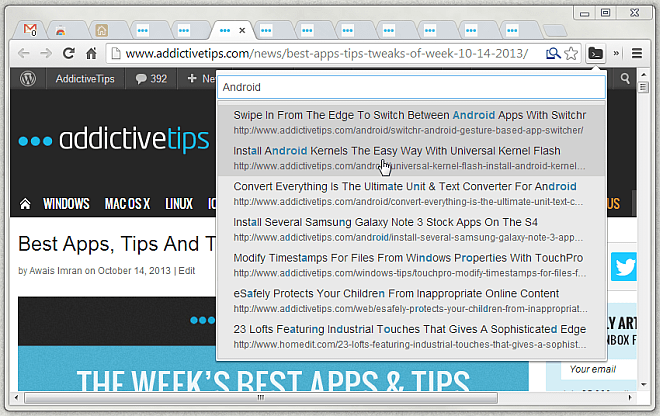Viewport: 660px width, 416px height.
Task: Show hidden extensions chevron
Action: tap(616, 53)
